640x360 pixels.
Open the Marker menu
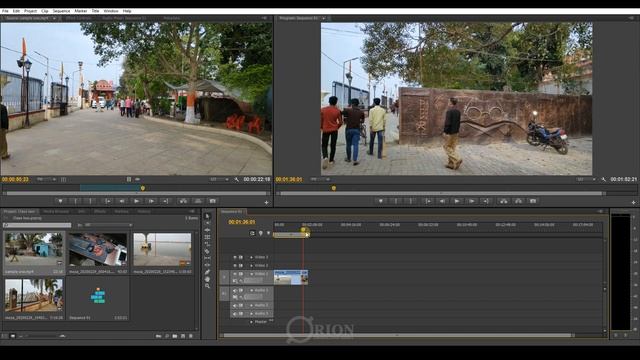coord(81,11)
